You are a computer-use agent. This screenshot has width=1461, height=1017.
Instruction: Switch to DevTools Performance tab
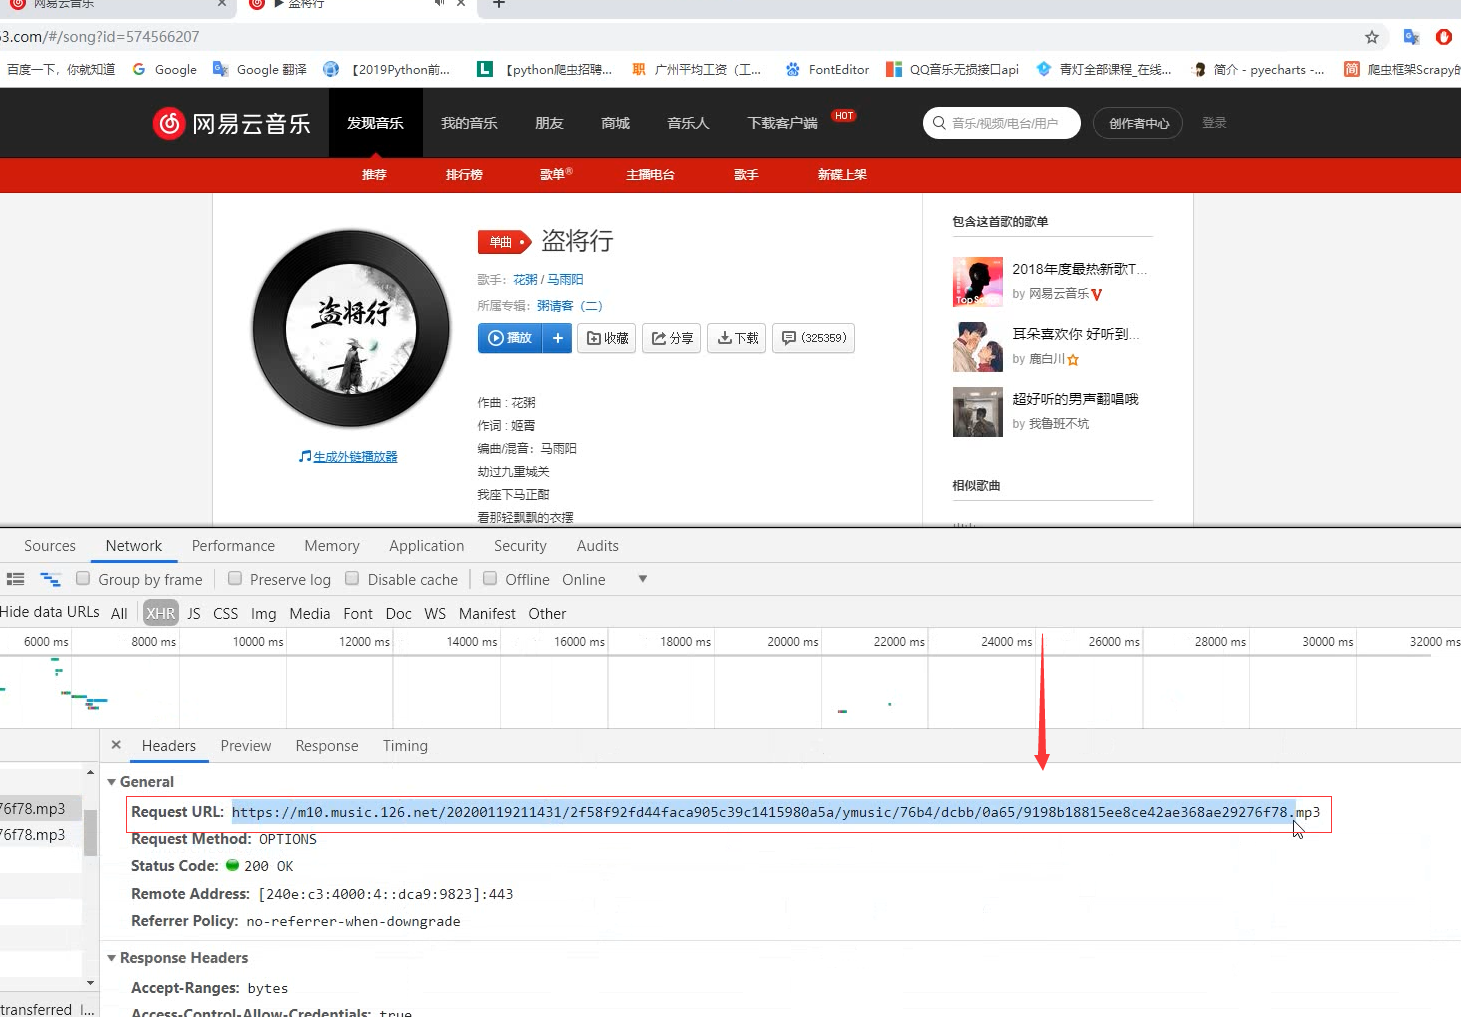click(233, 546)
